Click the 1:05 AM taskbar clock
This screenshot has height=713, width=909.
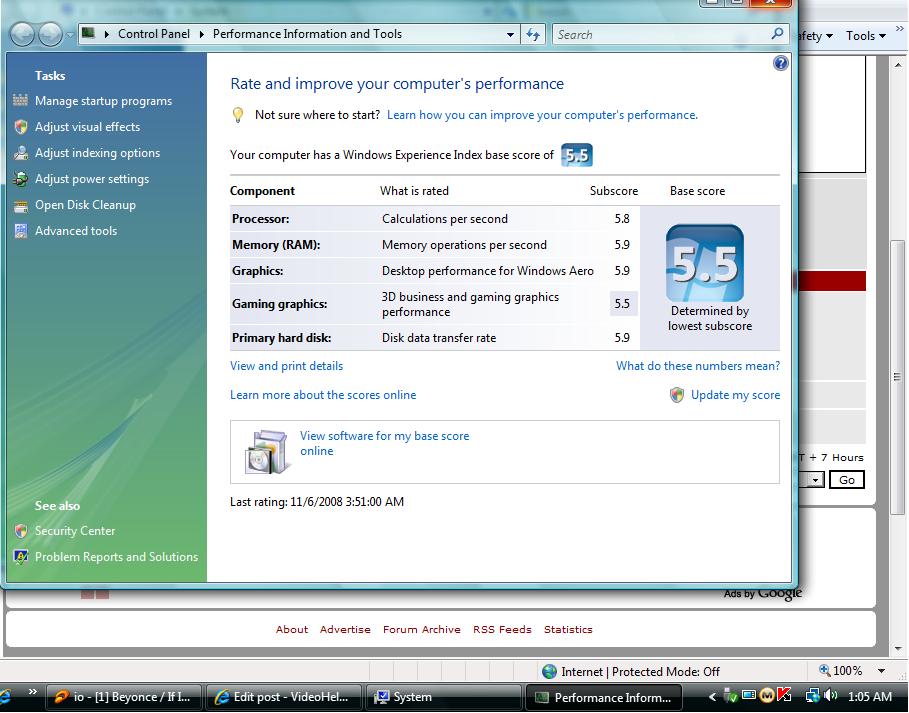(x=870, y=696)
